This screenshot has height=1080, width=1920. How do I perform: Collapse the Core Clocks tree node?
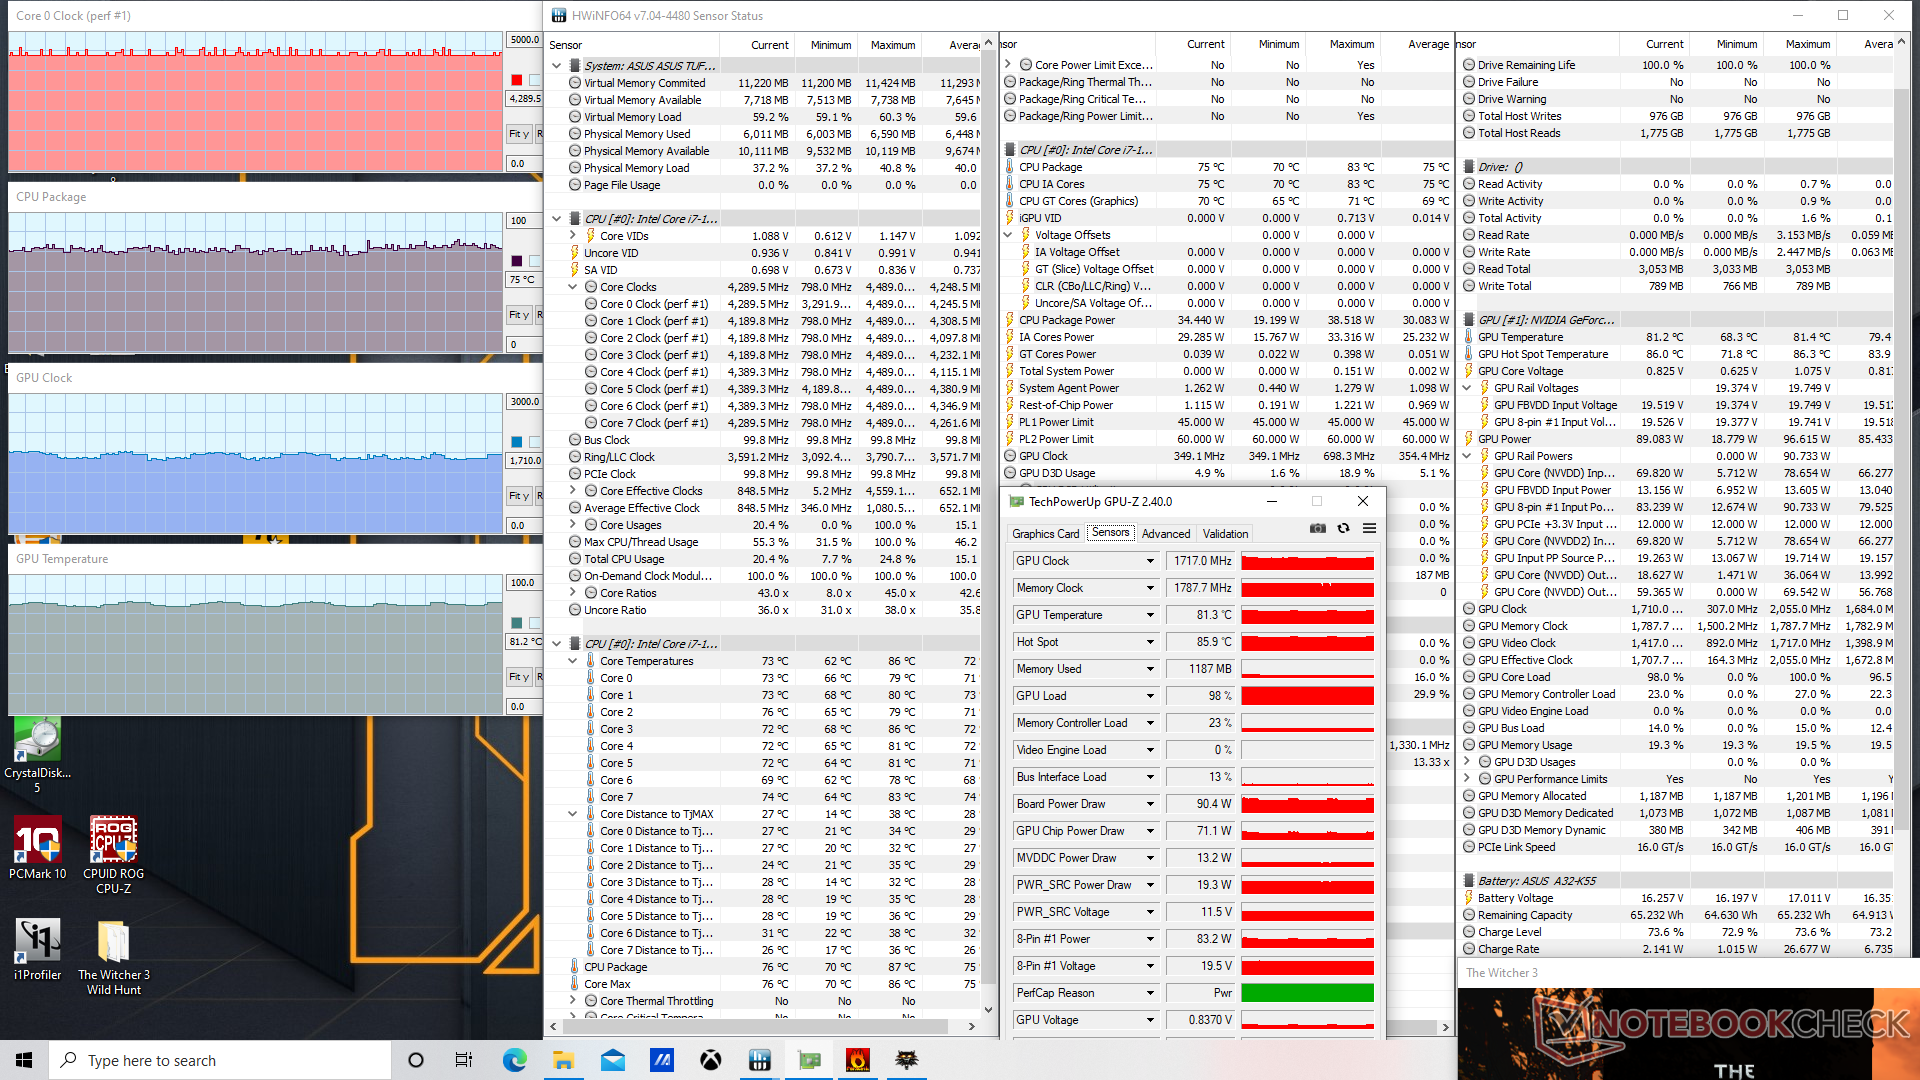[x=573, y=287]
